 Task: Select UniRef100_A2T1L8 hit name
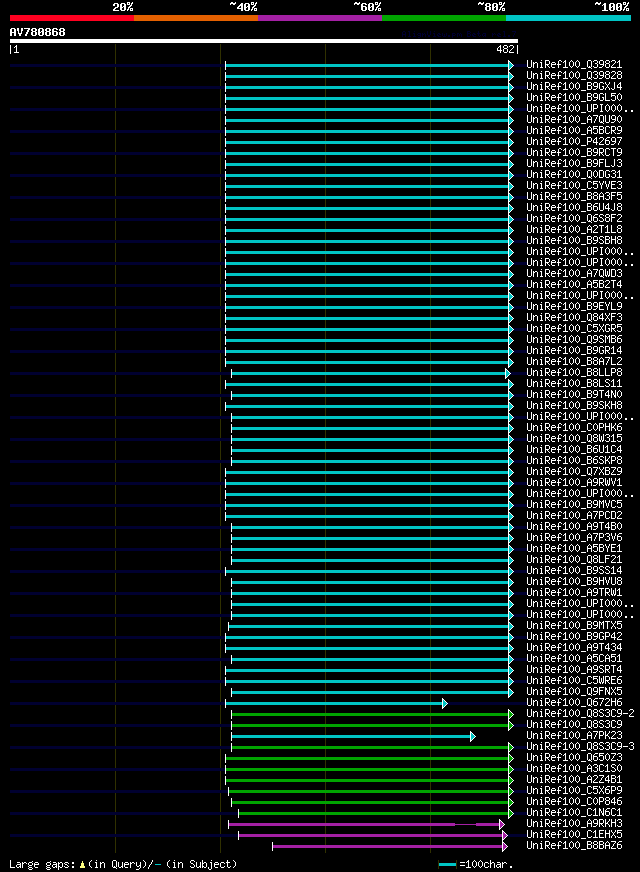[574, 229]
